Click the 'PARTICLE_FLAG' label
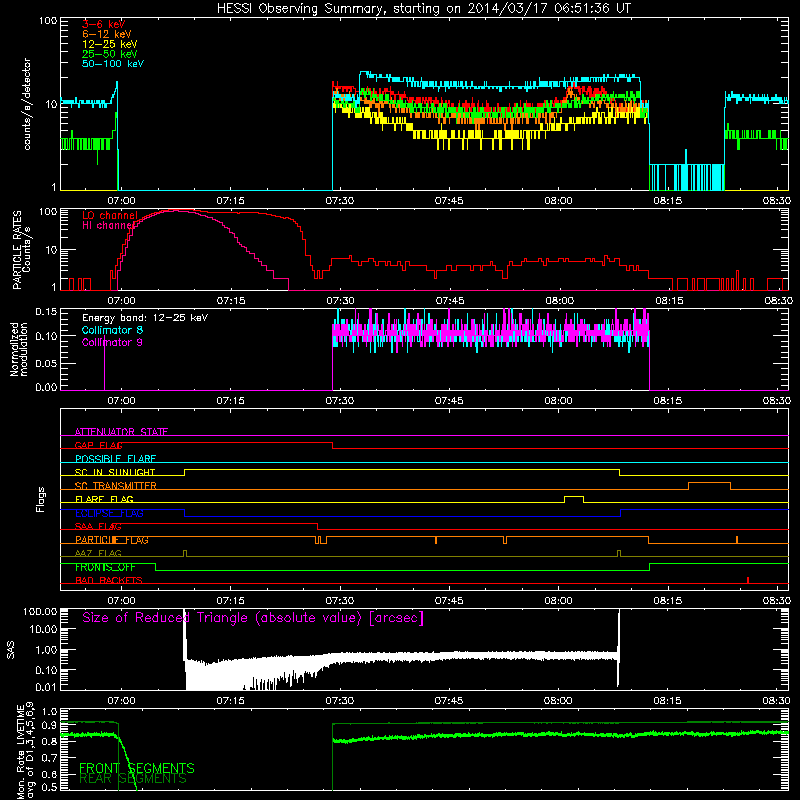 [112, 540]
